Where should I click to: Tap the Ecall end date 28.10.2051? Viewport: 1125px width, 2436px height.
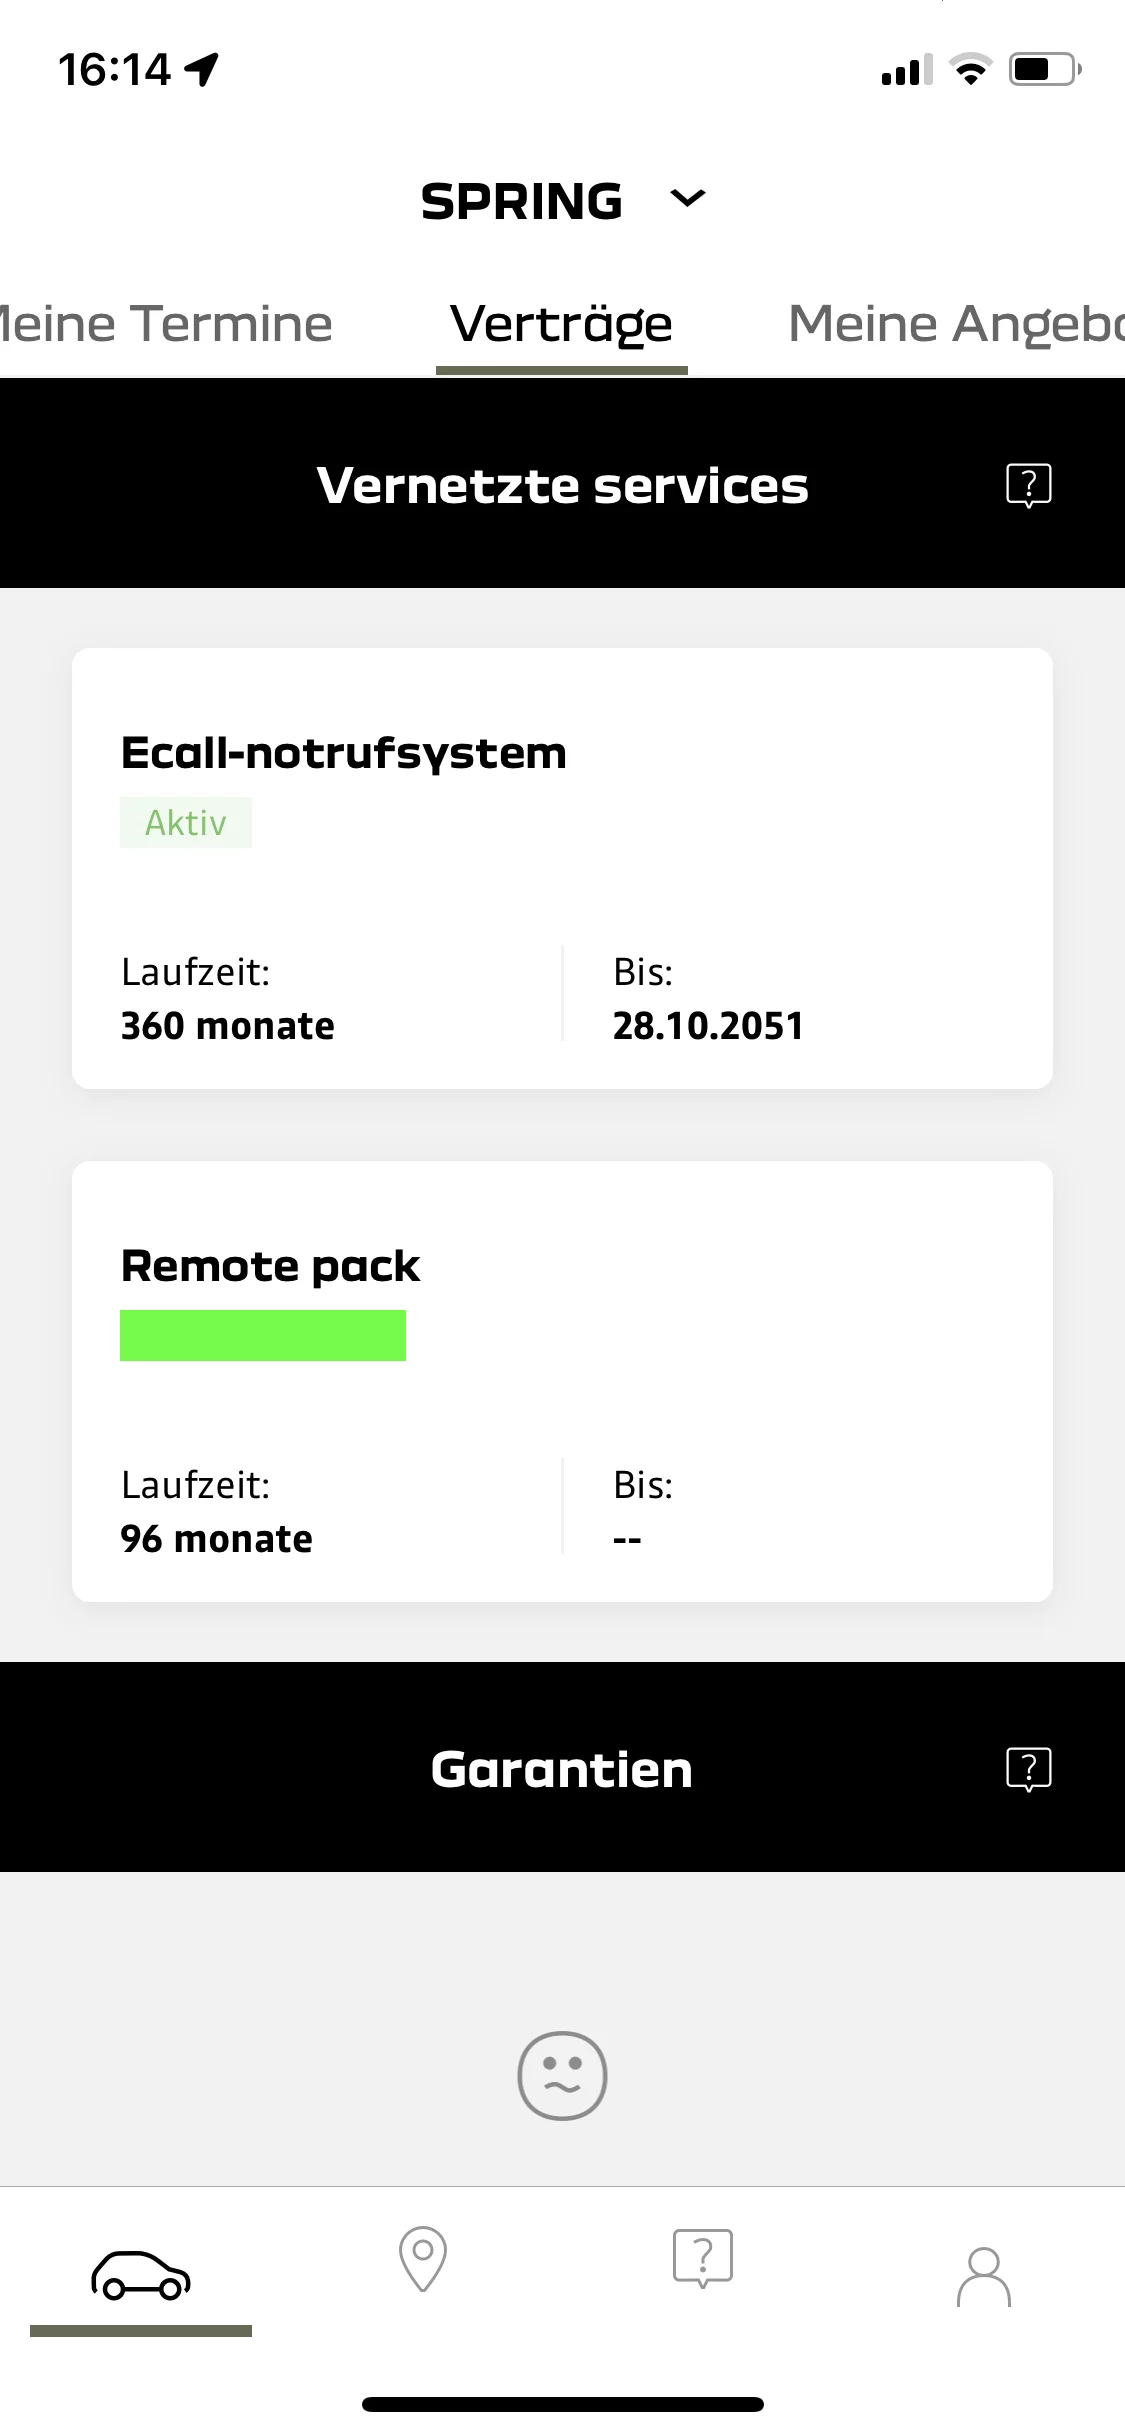pyautogui.click(x=708, y=1025)
